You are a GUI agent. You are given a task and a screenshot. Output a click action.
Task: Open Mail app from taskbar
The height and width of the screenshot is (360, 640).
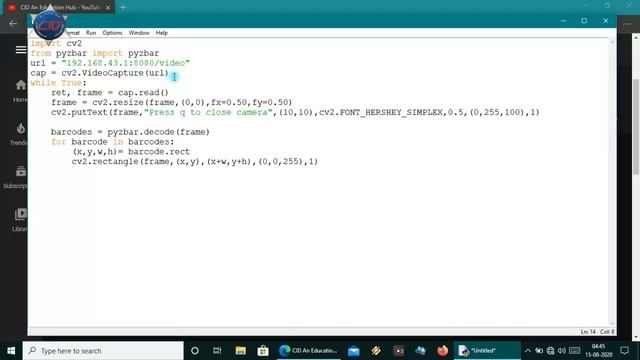pyautogui.click(x=353, y=351)
